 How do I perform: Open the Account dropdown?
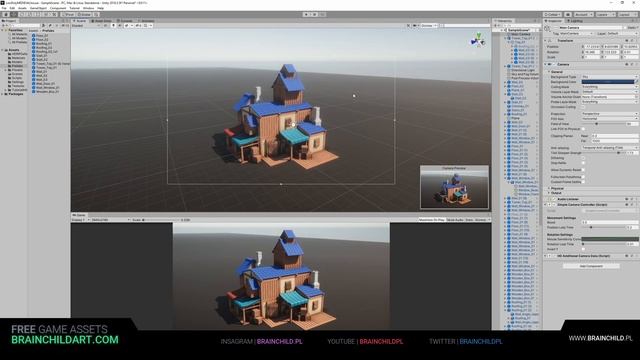pyautogui.click(x=583, y=14)
